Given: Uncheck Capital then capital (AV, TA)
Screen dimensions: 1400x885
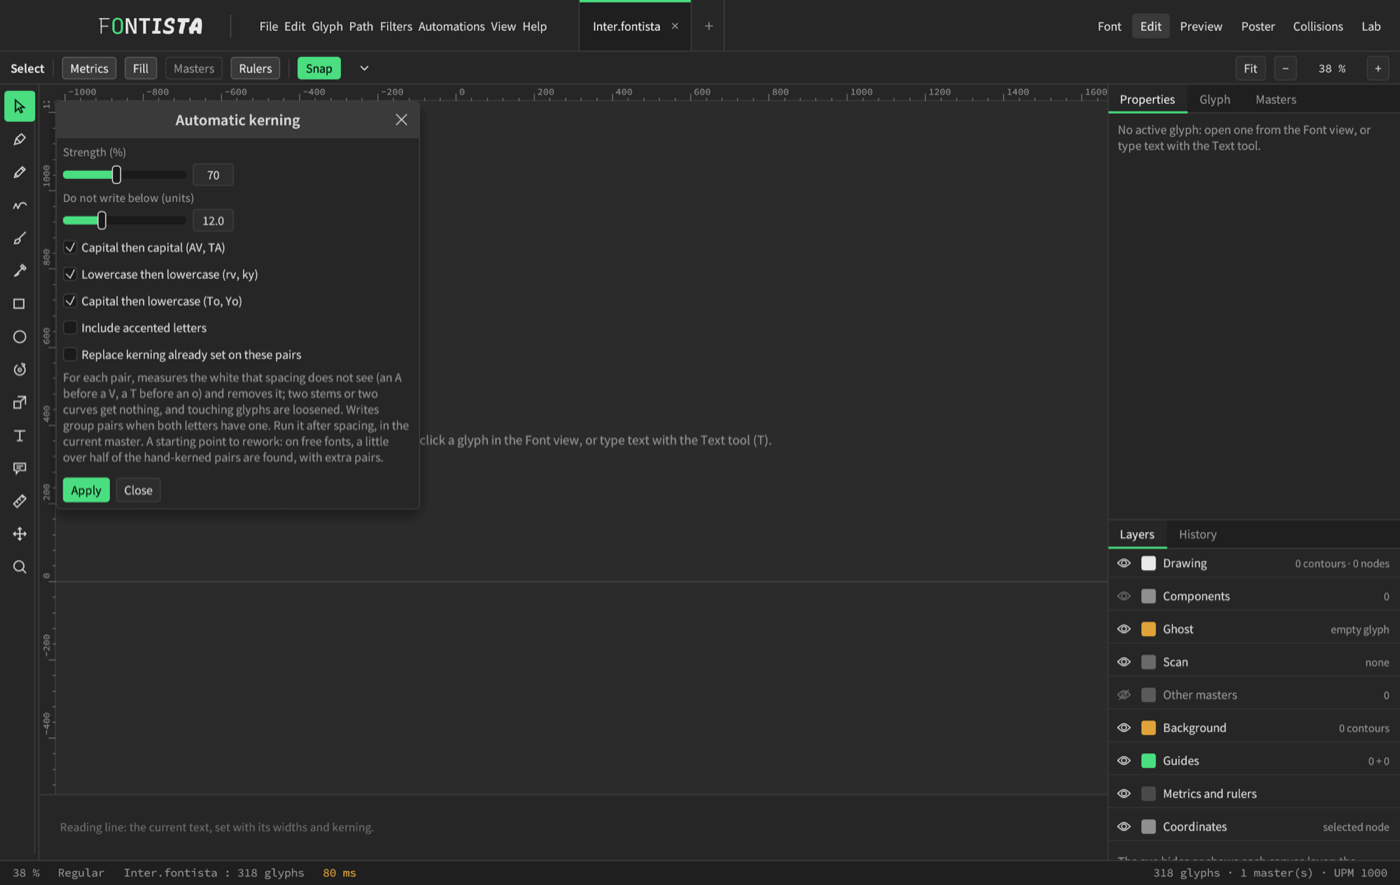Looking at the screenshot, I should [x=70, y=247].
